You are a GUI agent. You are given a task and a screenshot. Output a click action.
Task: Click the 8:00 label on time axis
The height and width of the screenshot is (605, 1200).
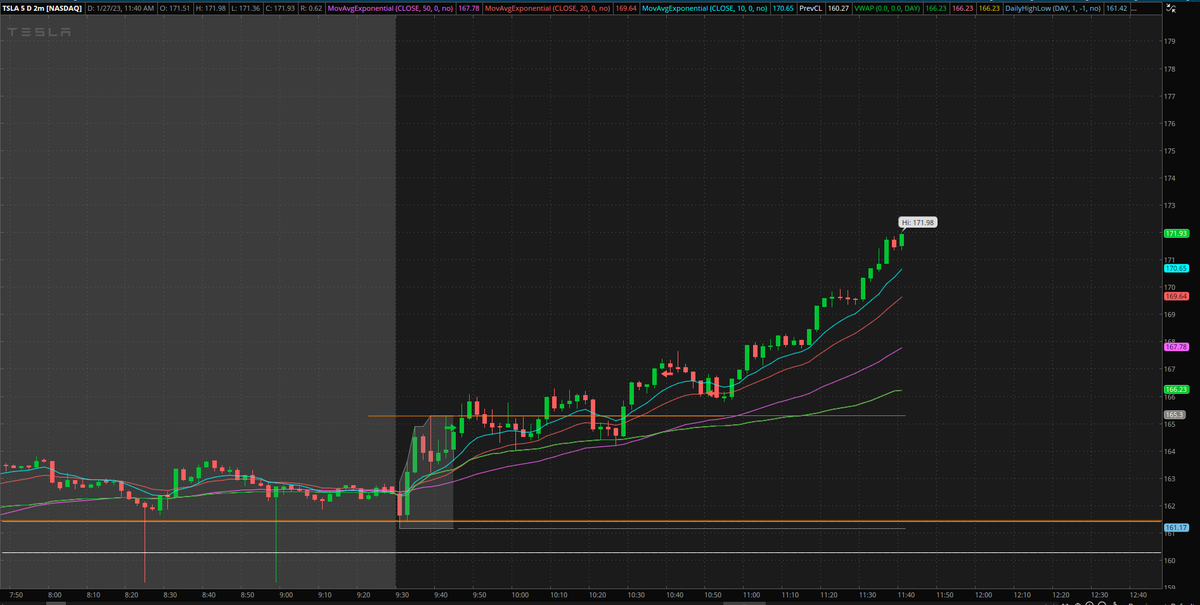55,595
